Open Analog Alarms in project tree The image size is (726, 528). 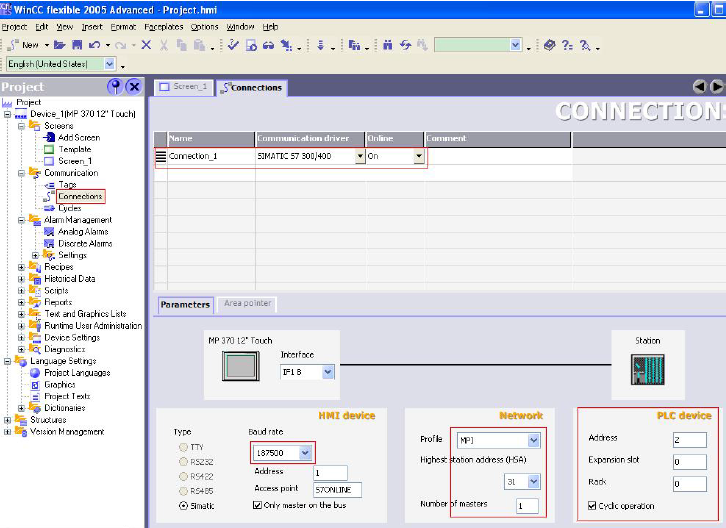(x=82, y=232)
